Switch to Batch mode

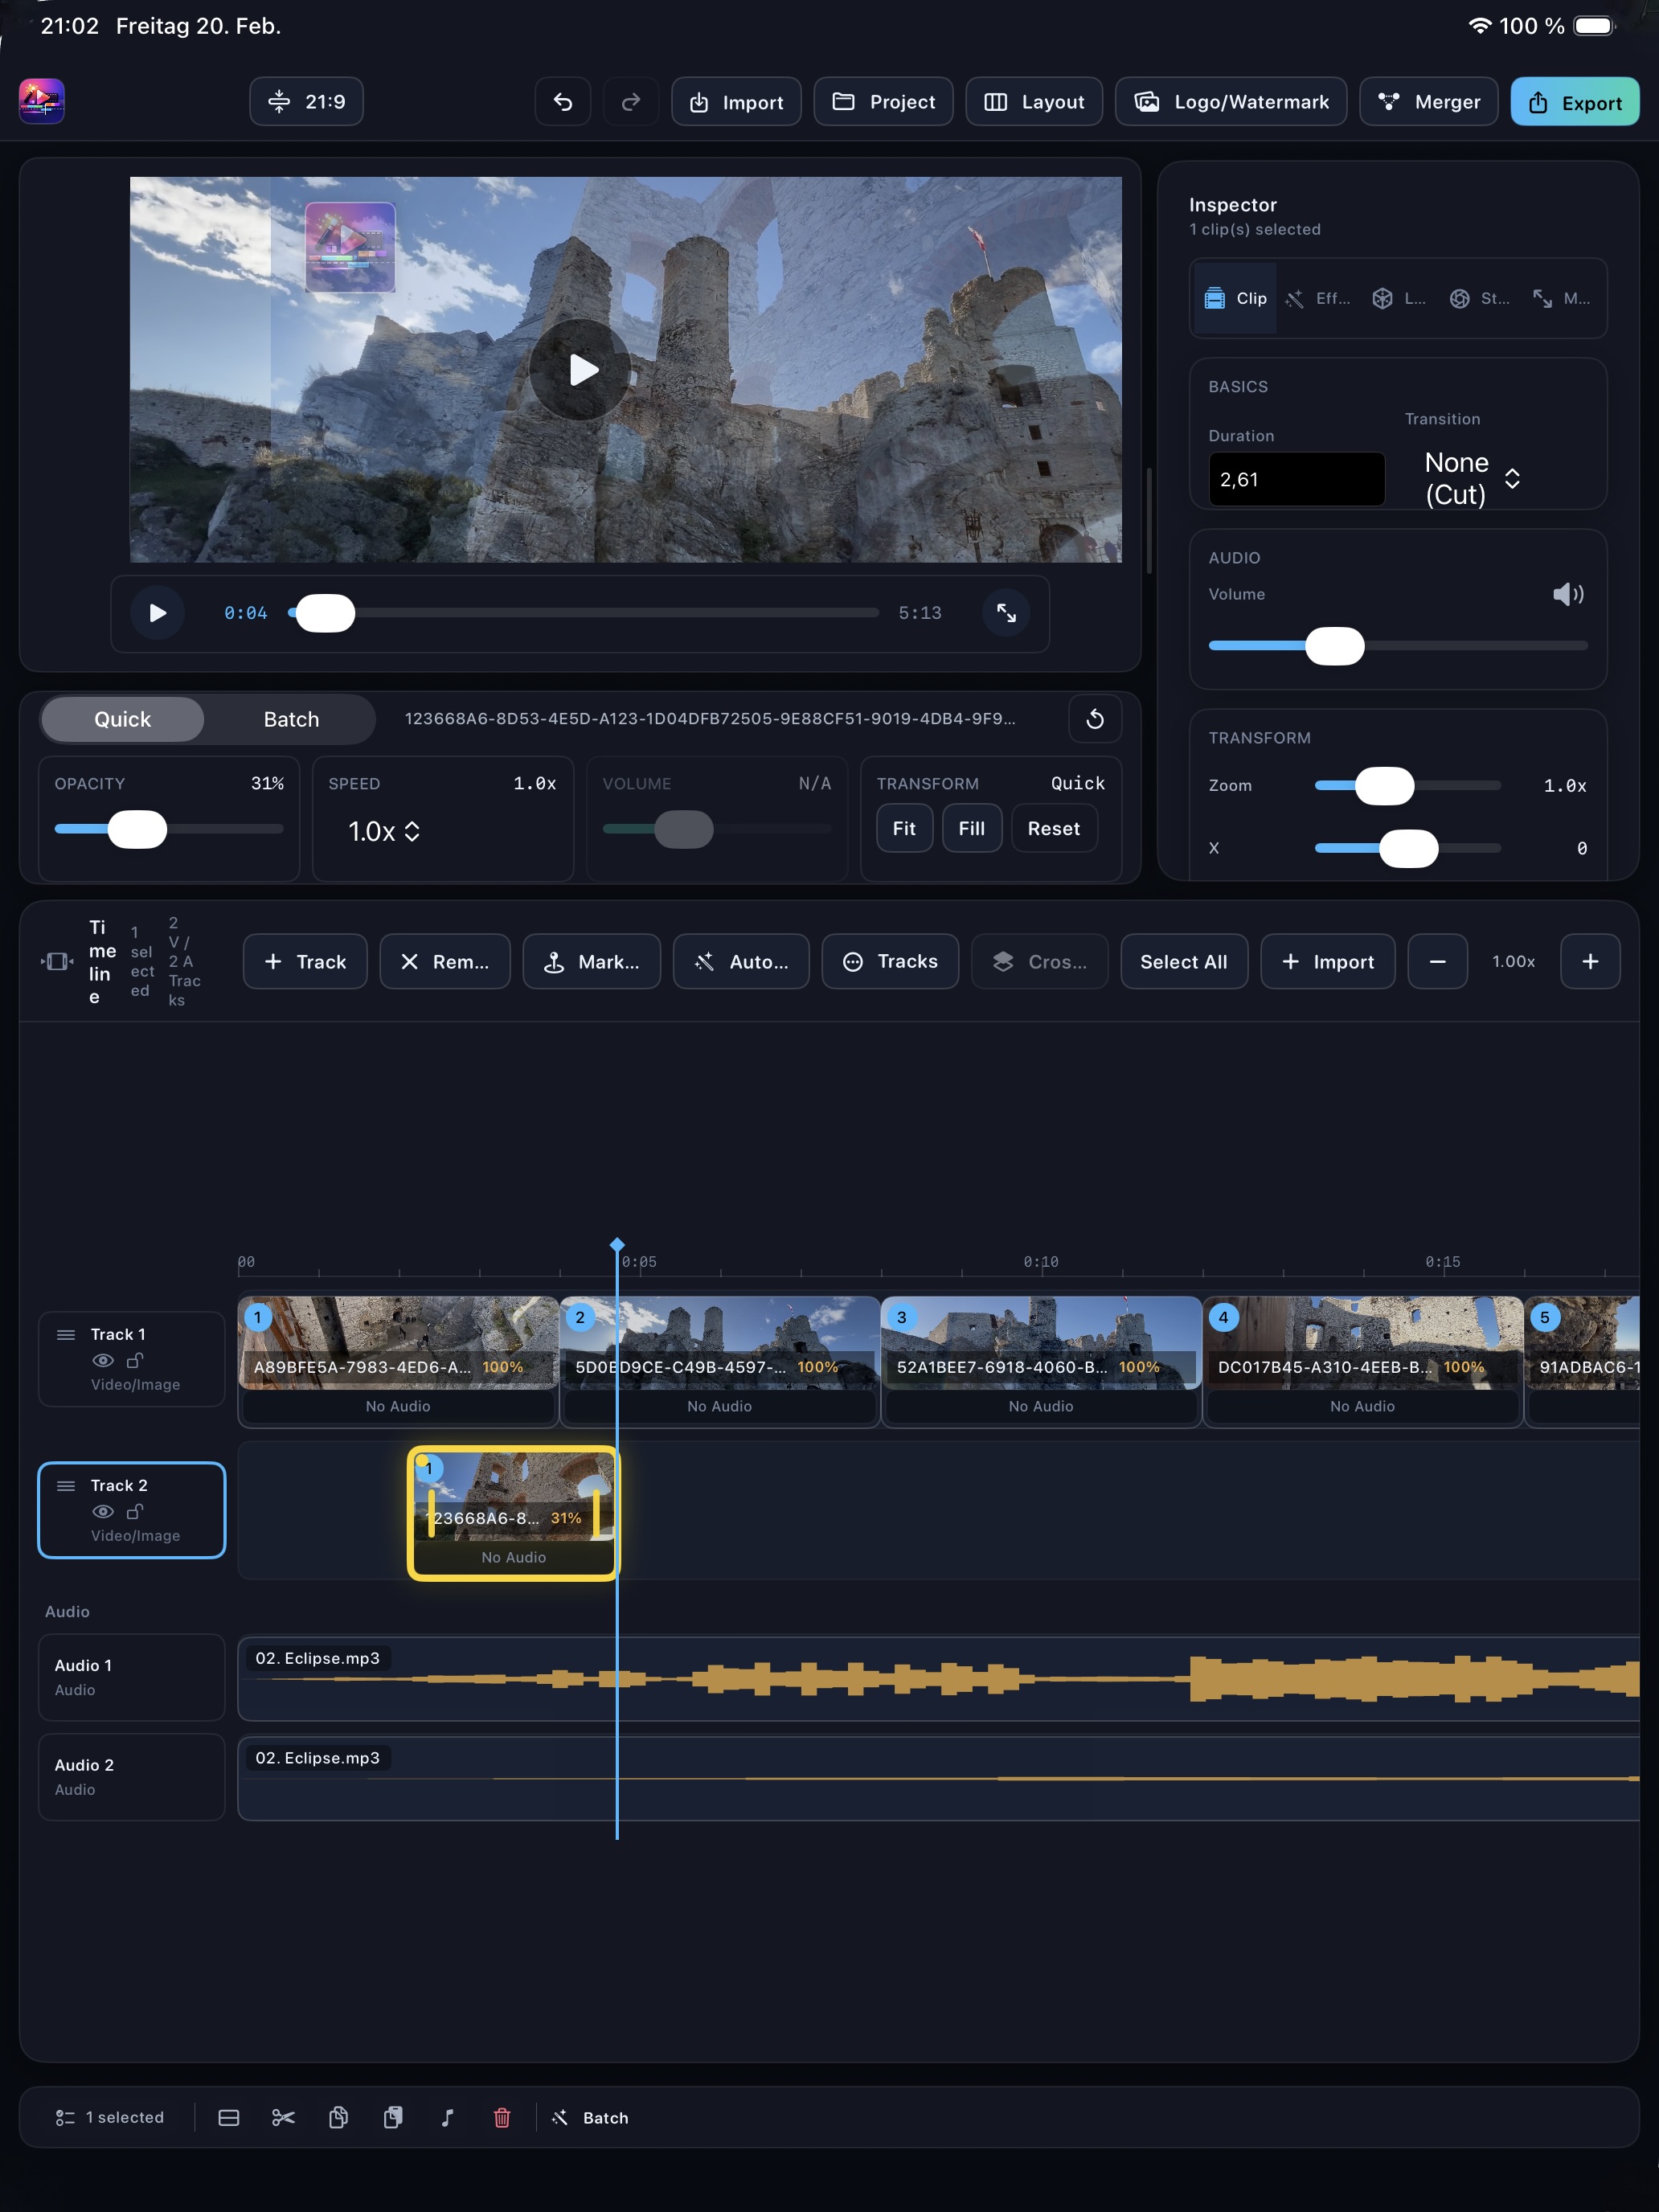point(290,719)
